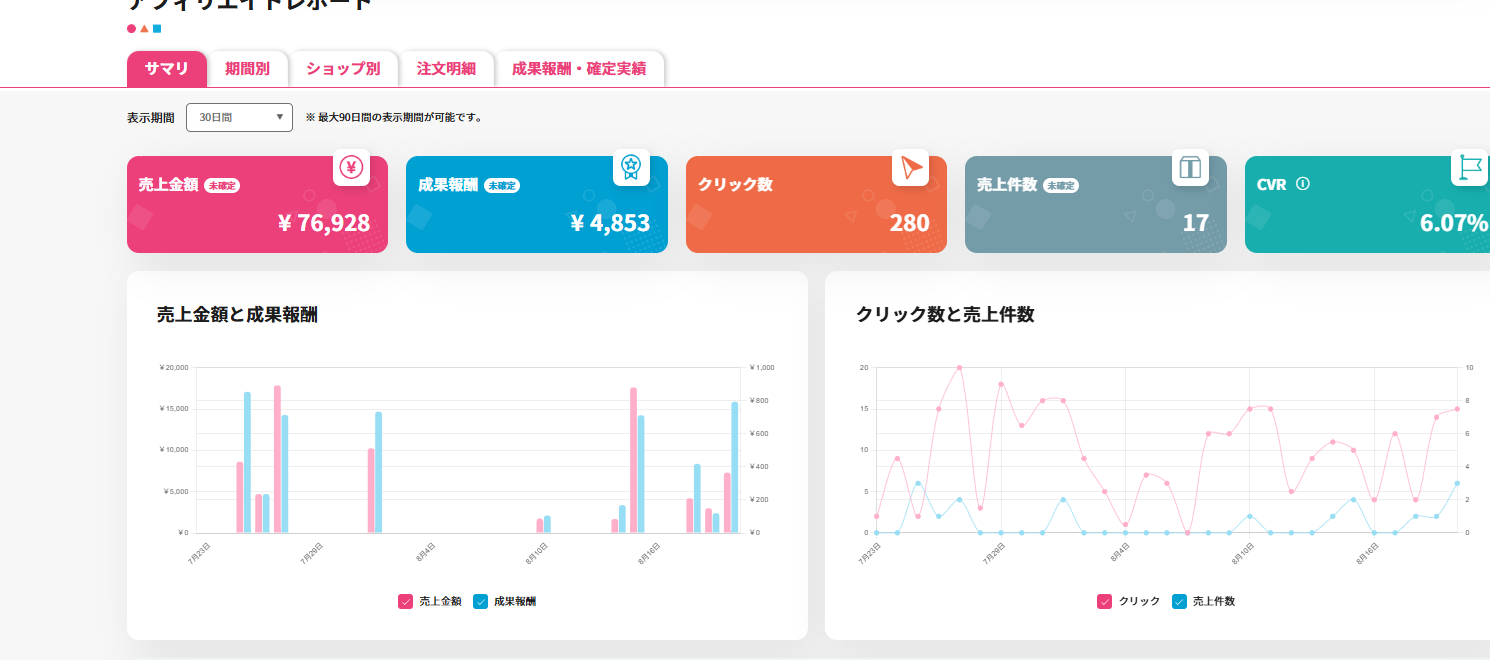
Task: Click the 売上金額と成果報酬 chart title
Action: click(x=237, y=314)
